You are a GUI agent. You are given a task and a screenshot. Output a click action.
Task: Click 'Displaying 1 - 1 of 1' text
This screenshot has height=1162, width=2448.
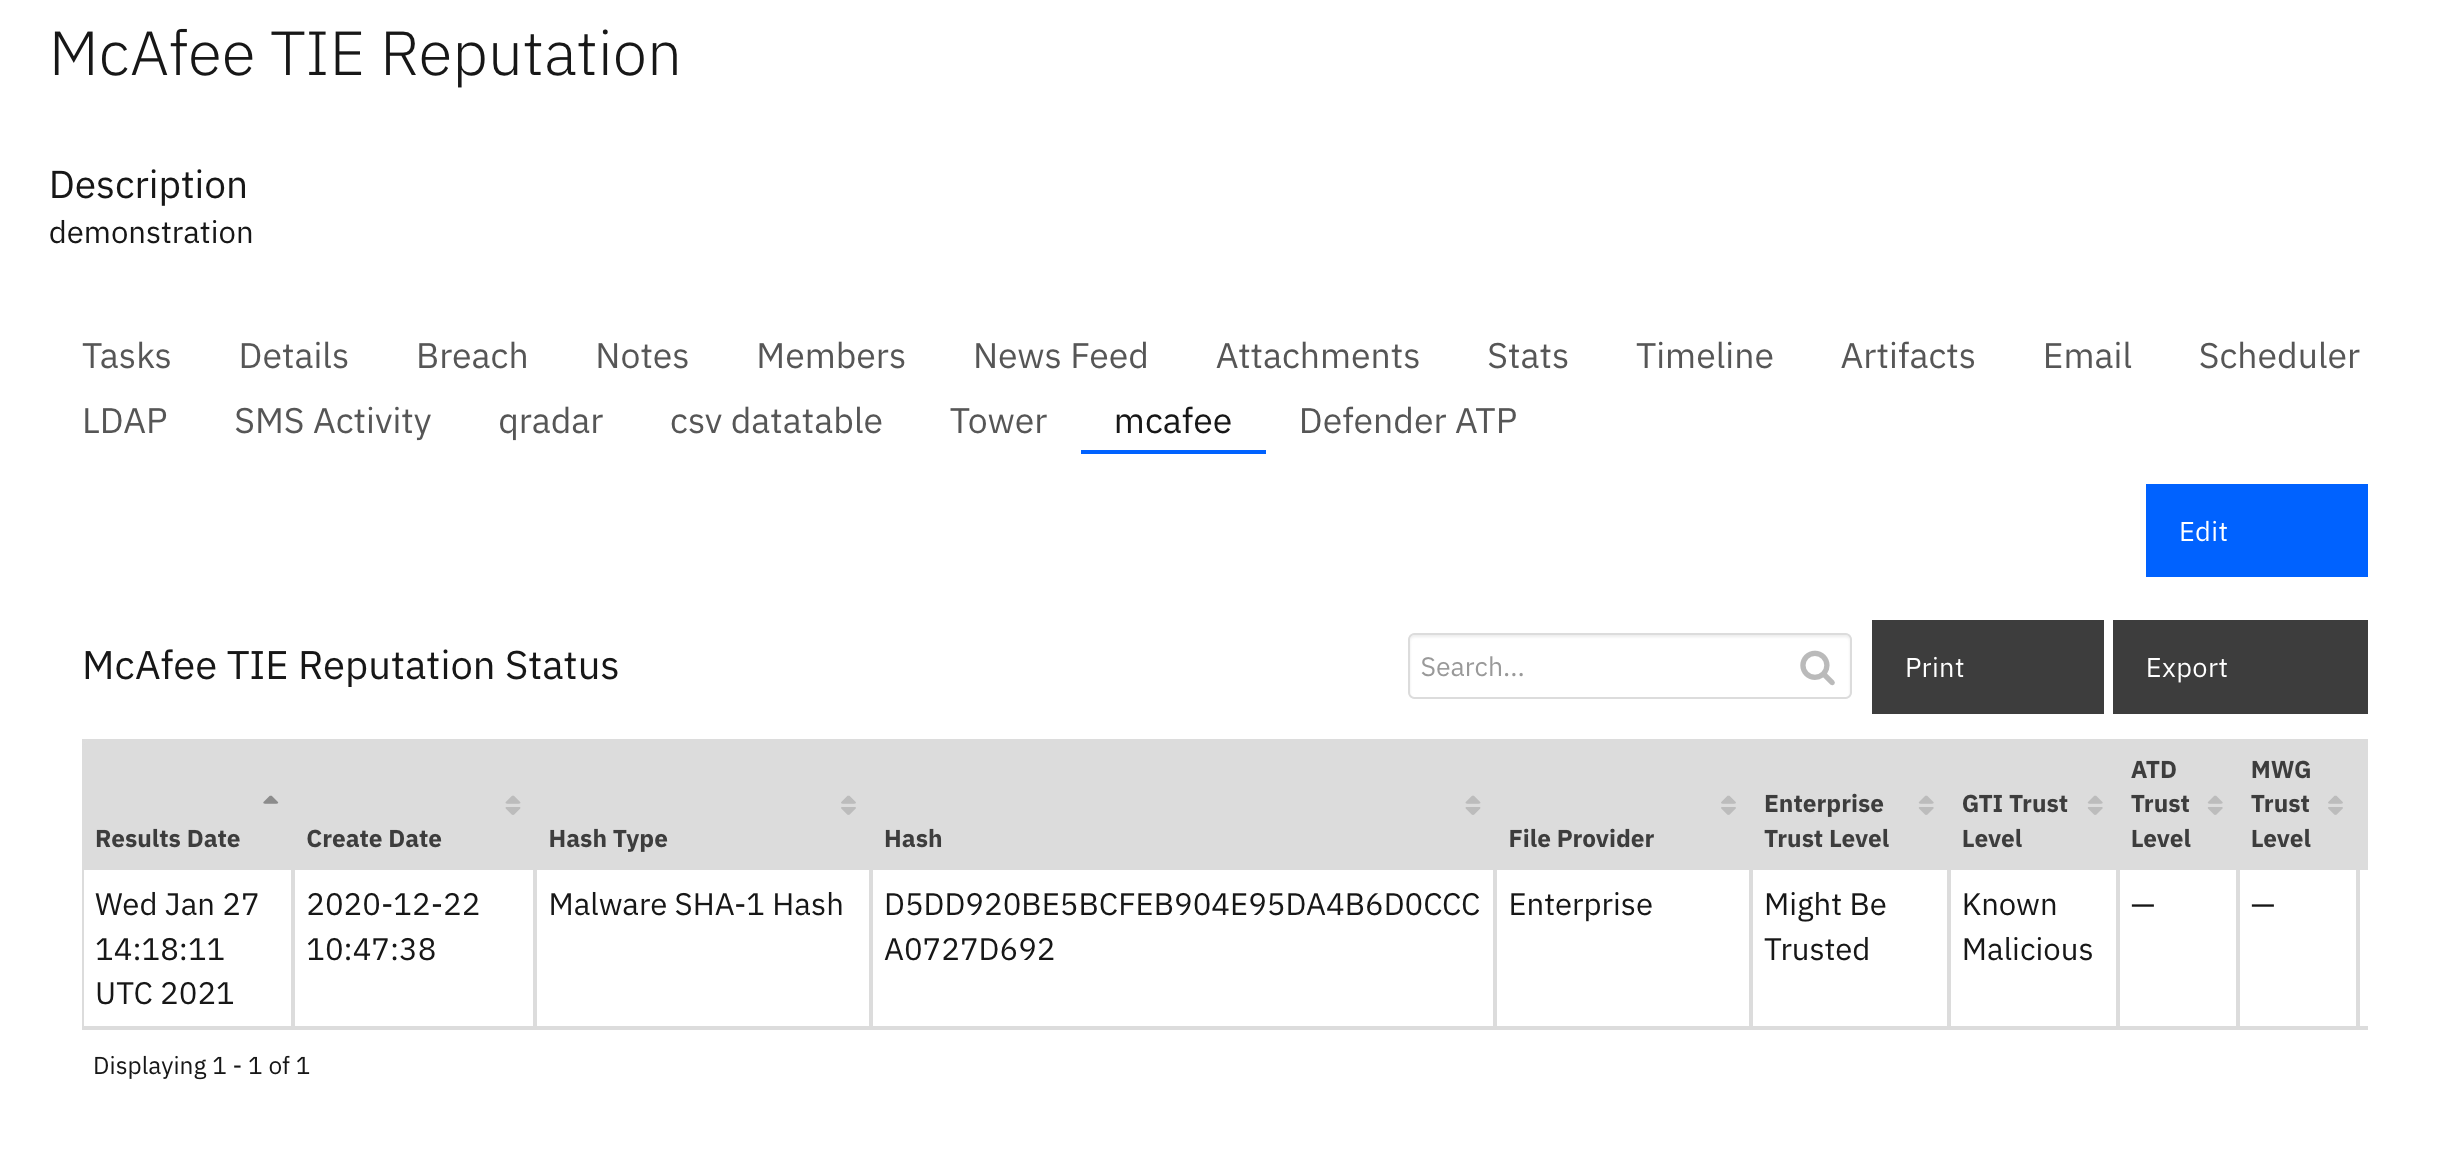tap(201, 1066)
